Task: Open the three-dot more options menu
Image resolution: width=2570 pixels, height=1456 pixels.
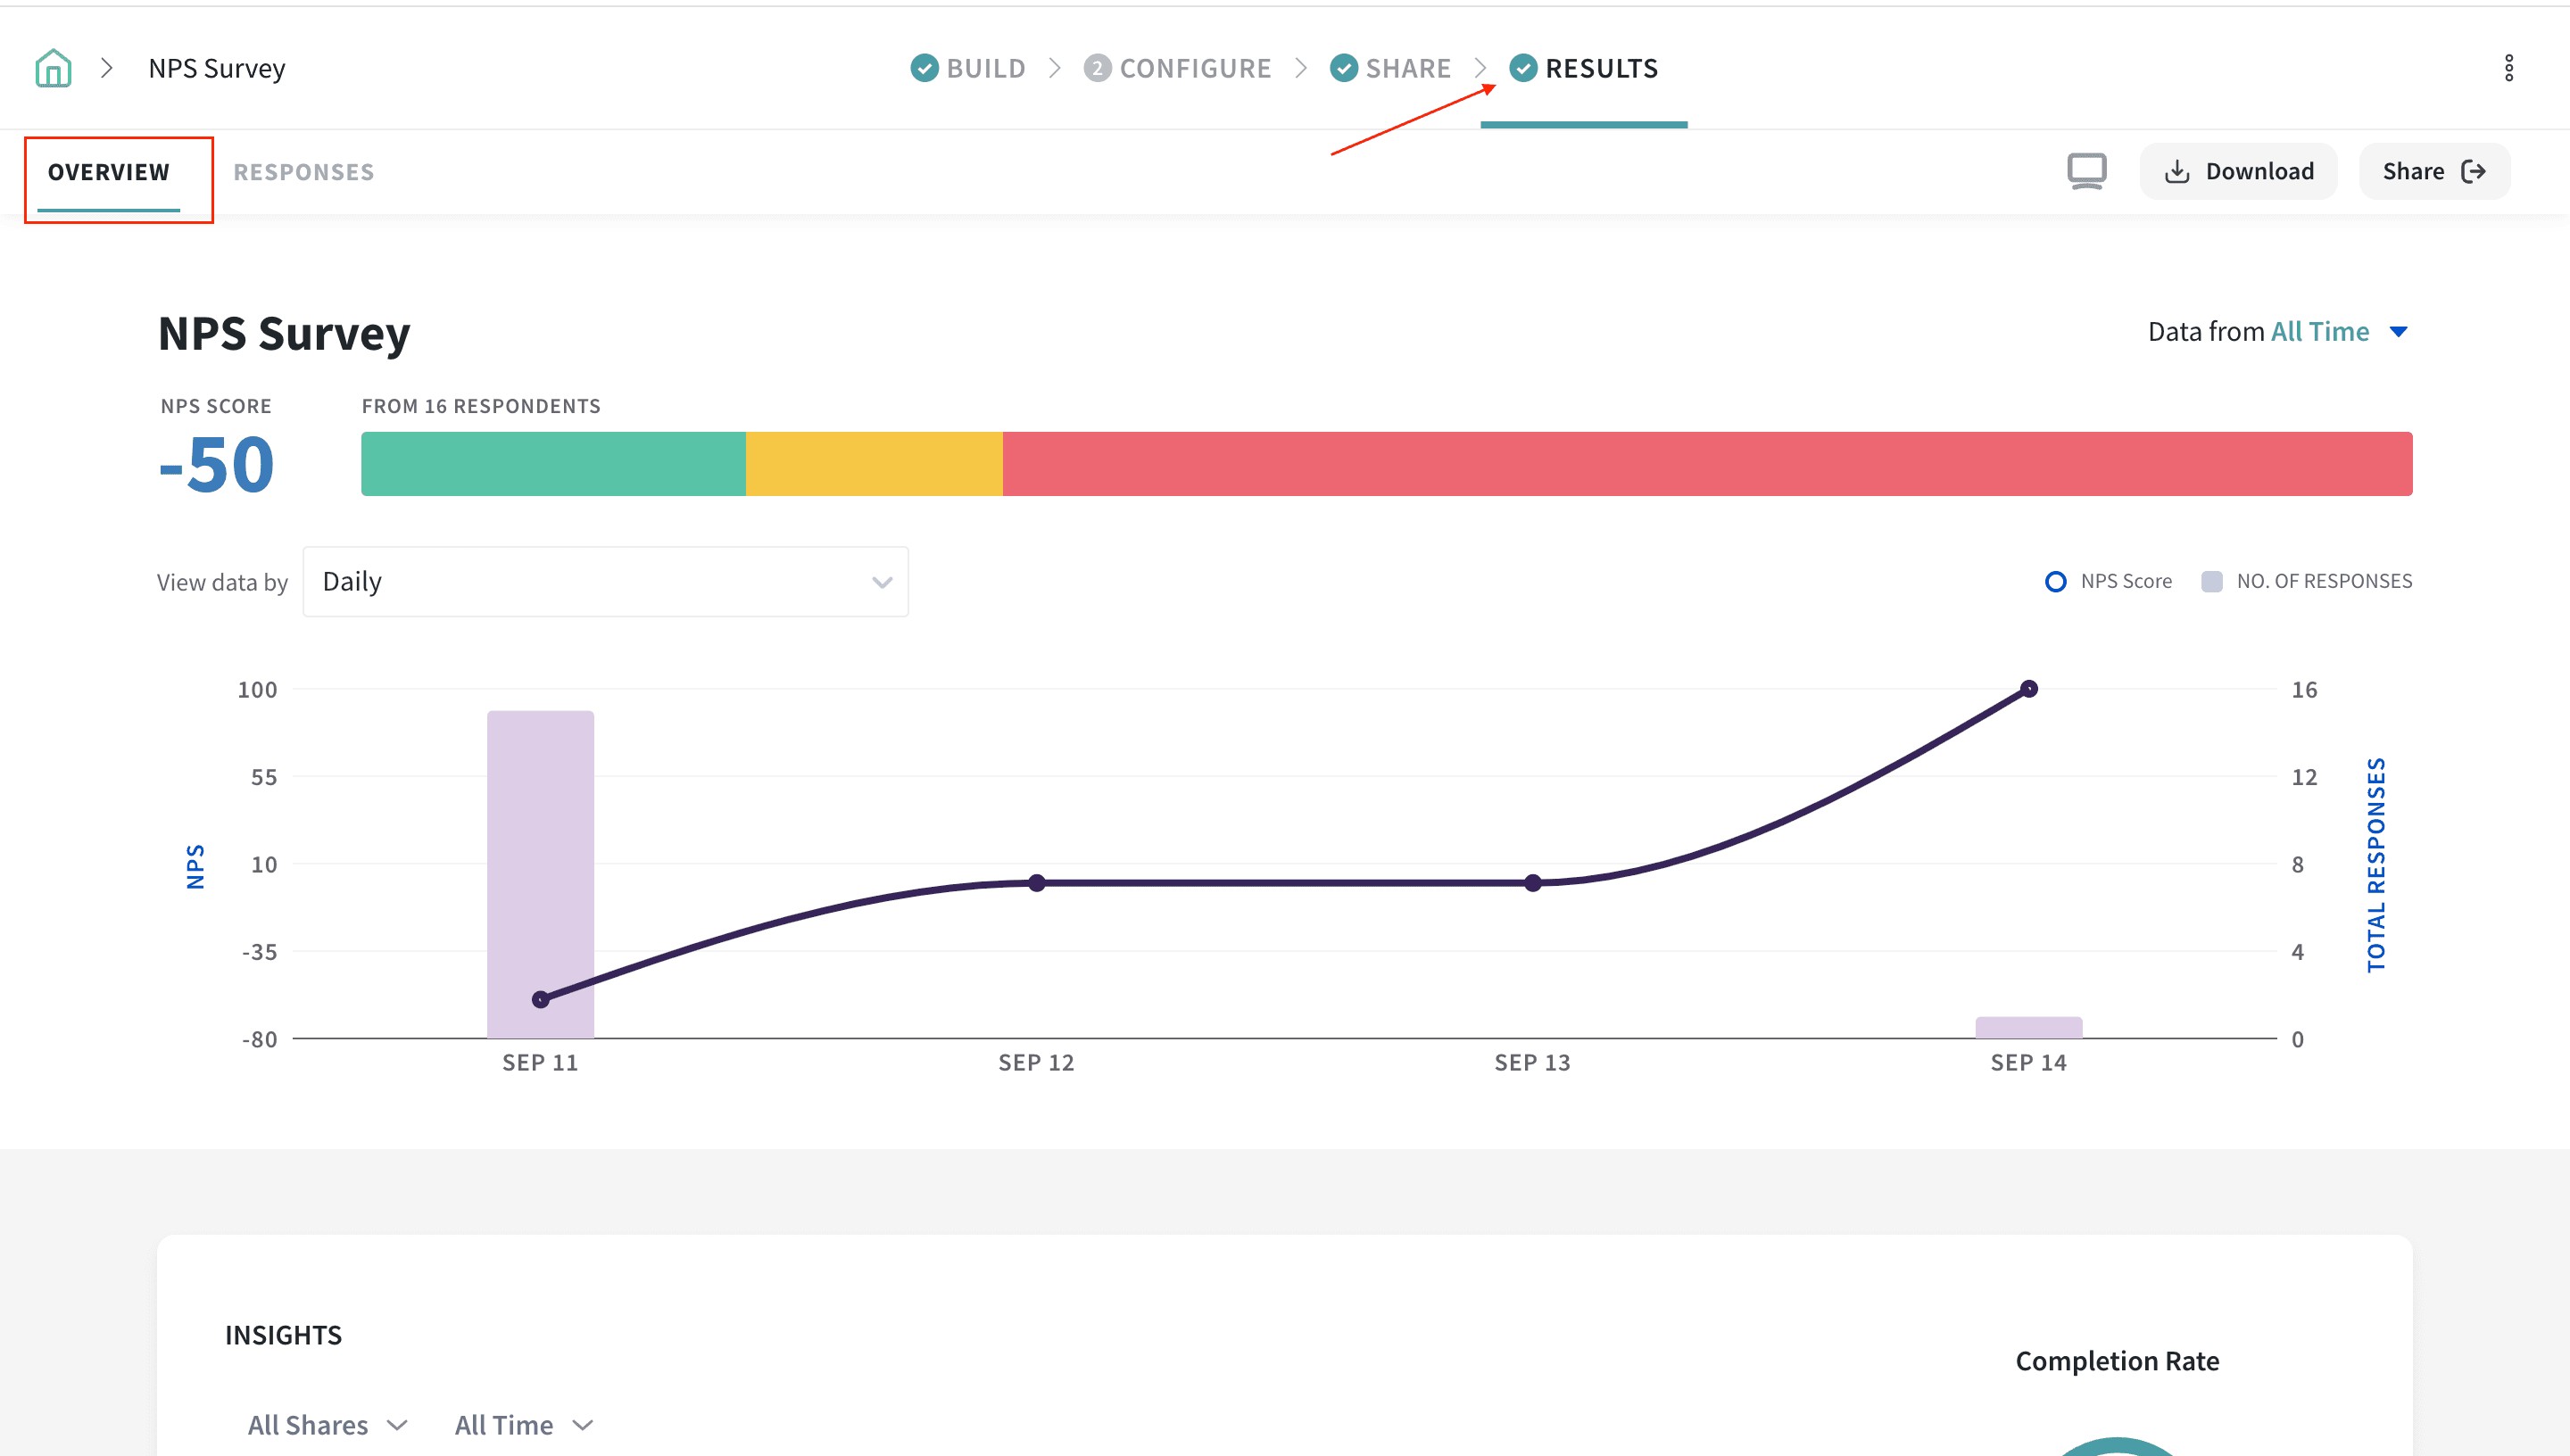Action: tap(2508, 68)
